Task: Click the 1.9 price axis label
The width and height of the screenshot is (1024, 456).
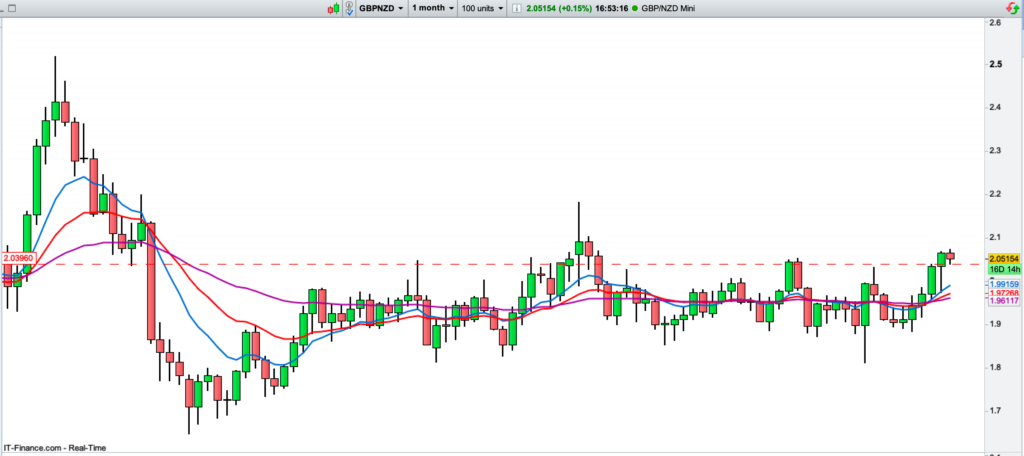Action: pos(995,324)
